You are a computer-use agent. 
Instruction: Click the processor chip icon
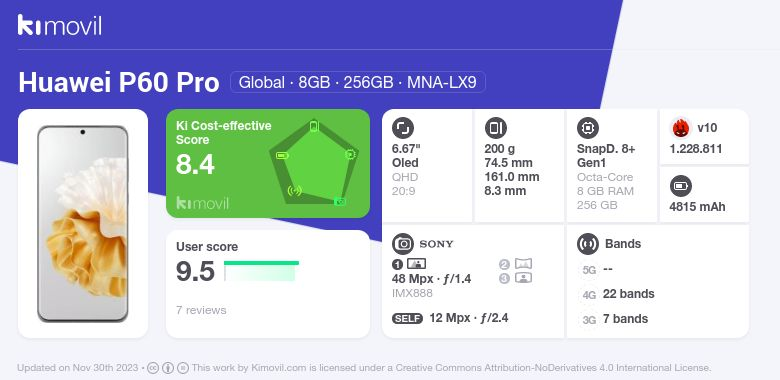point(588,128)
